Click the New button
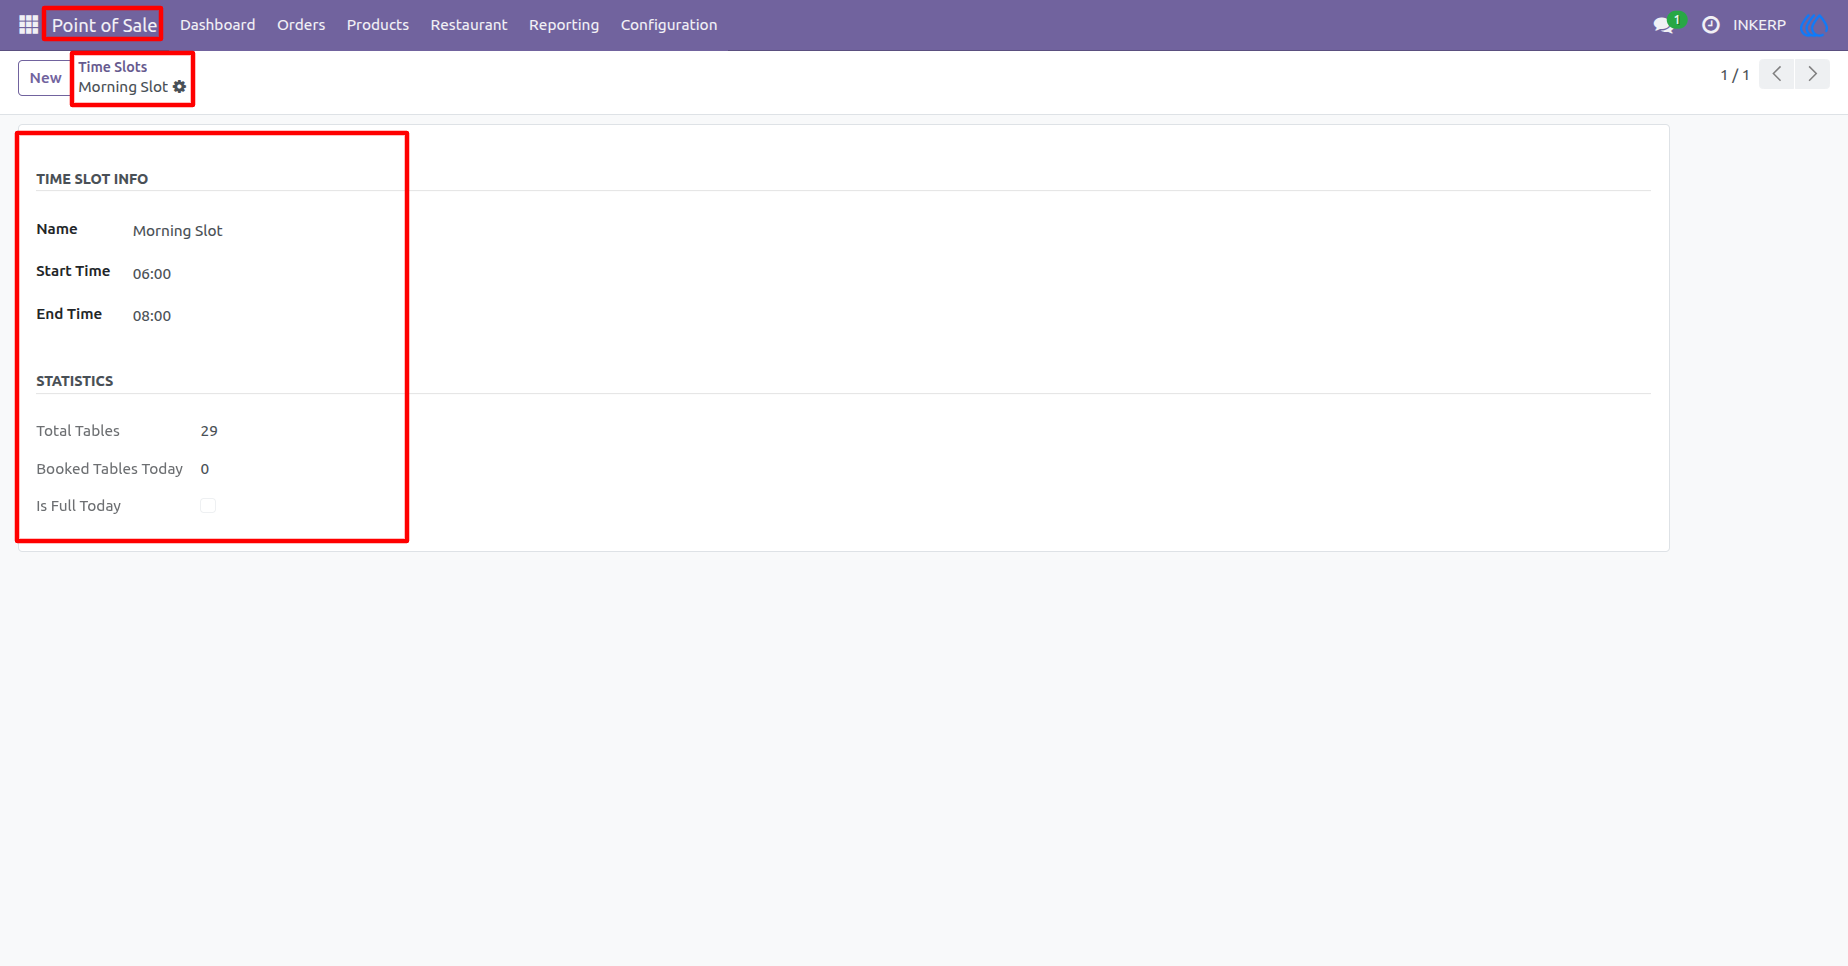 tap(45, 78)
